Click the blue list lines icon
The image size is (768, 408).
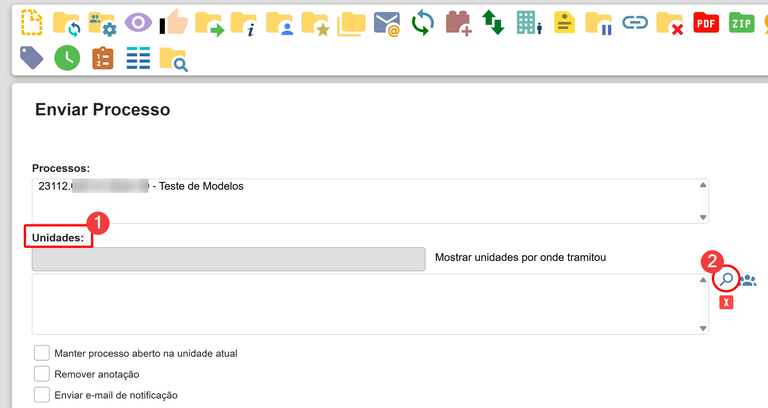click(138, 58)
